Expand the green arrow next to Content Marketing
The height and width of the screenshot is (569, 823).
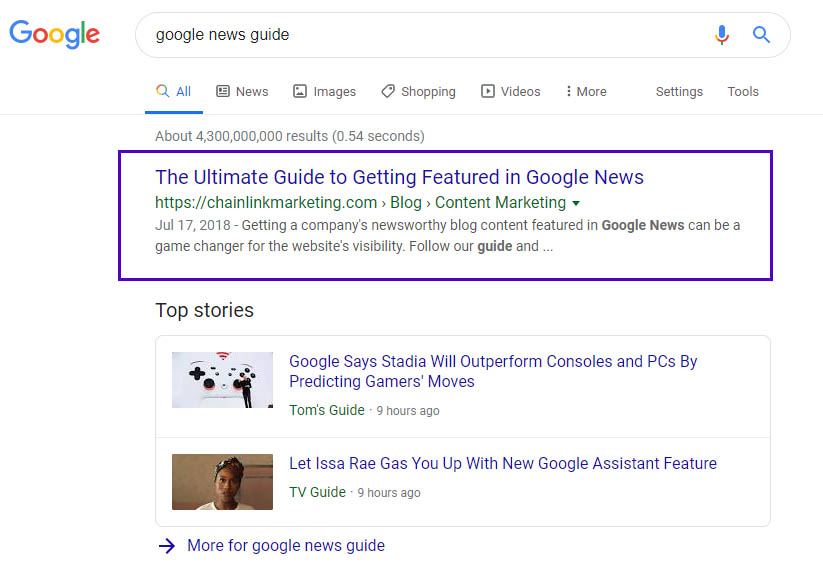[576, 203]
